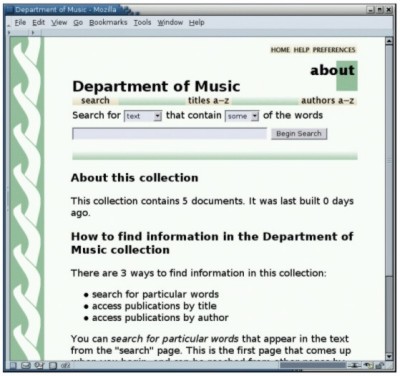Click the vertical scrollbar thumb
Screen dimensions: 400x376
pyautogui.click(x=389, y=160)
